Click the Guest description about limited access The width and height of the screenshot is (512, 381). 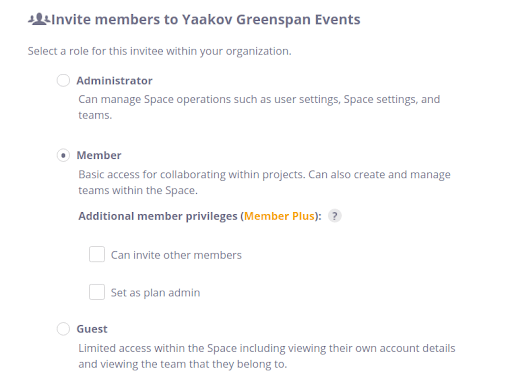click(267, 356)
